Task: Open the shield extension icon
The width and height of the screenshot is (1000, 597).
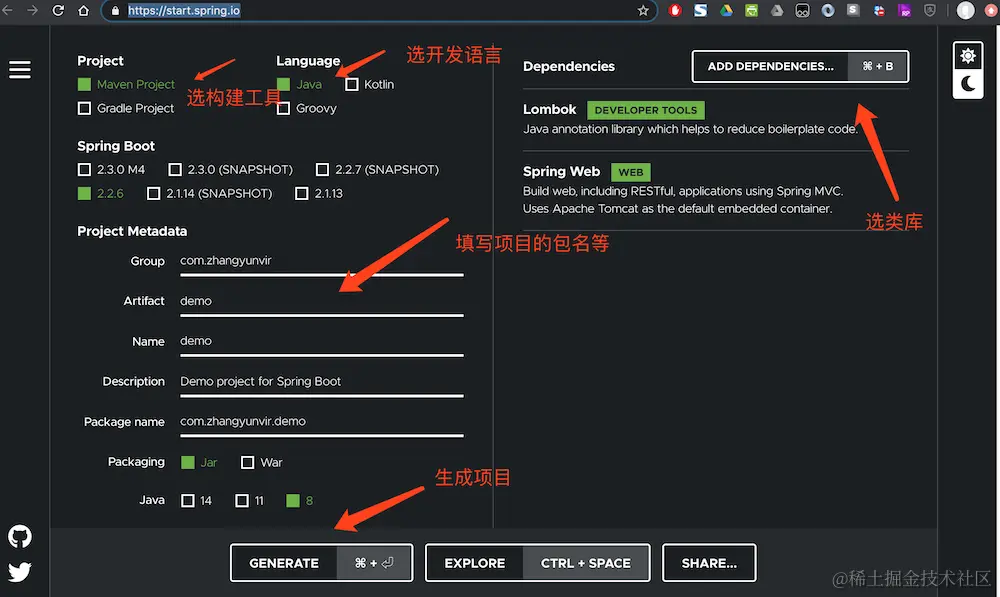Action: (930, 10)
